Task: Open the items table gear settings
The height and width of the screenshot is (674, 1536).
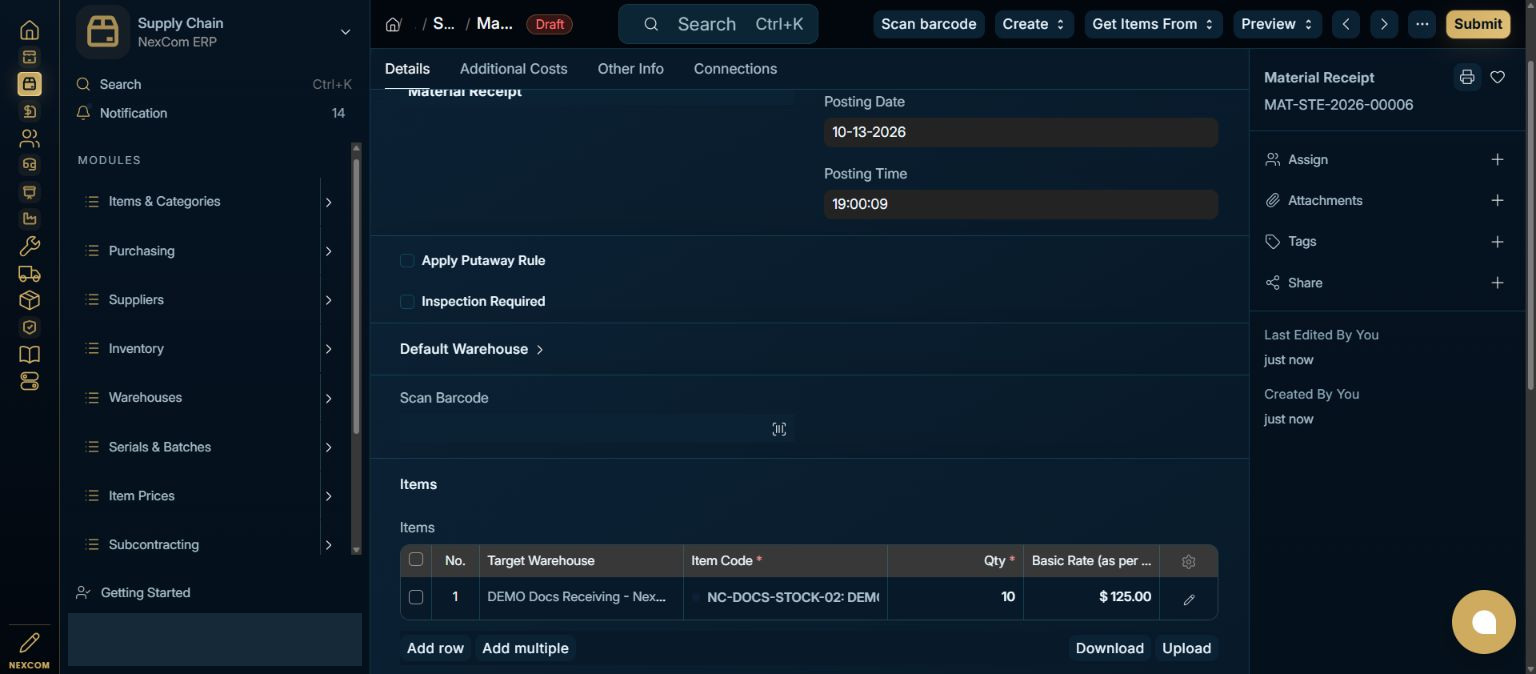Action: tap(1188, 562)
